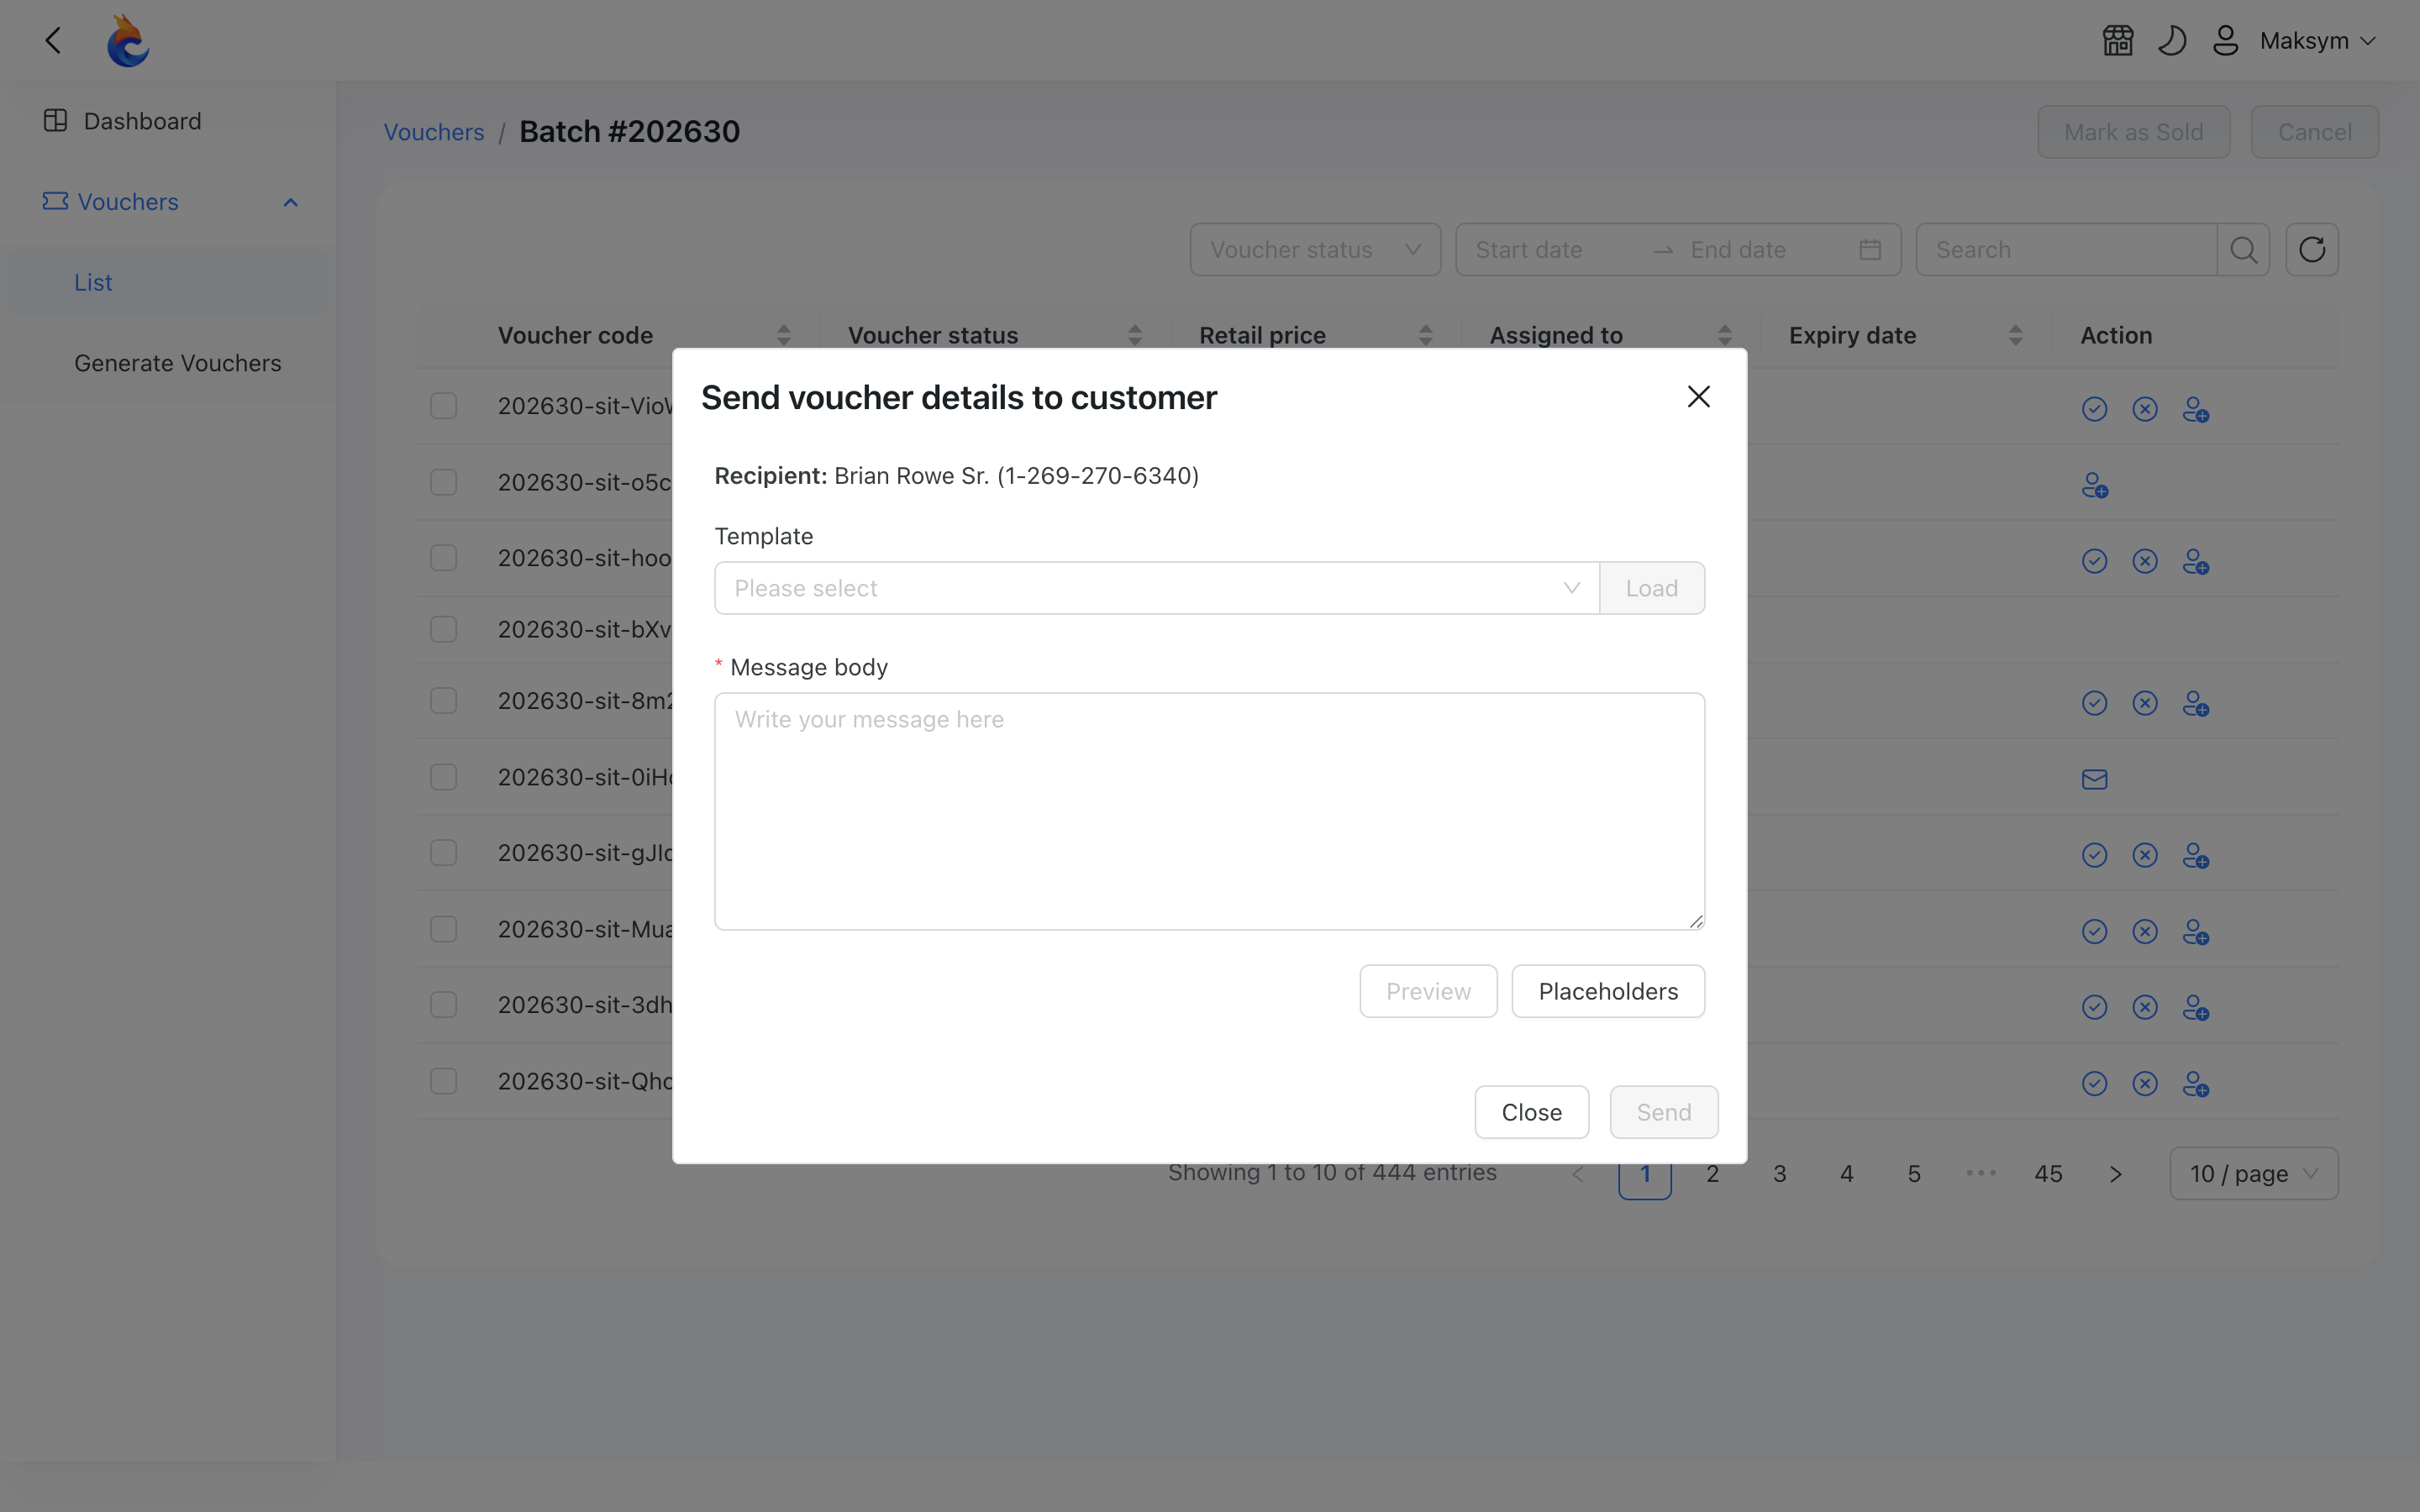Go to pagination page 2
This screenshot has width=2420, height=1512.
[x=1712, y=1174]
